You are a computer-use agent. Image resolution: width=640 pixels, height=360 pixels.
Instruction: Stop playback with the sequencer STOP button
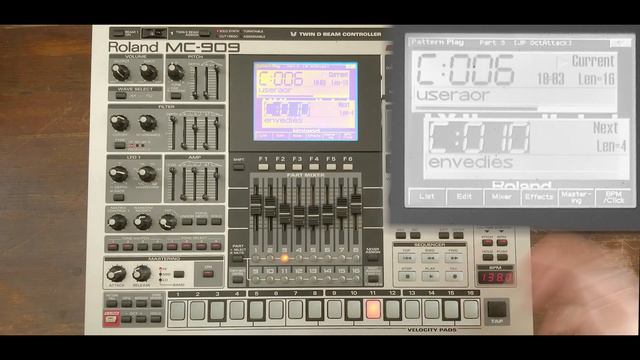pyautogui.click(x=407, y=276)
